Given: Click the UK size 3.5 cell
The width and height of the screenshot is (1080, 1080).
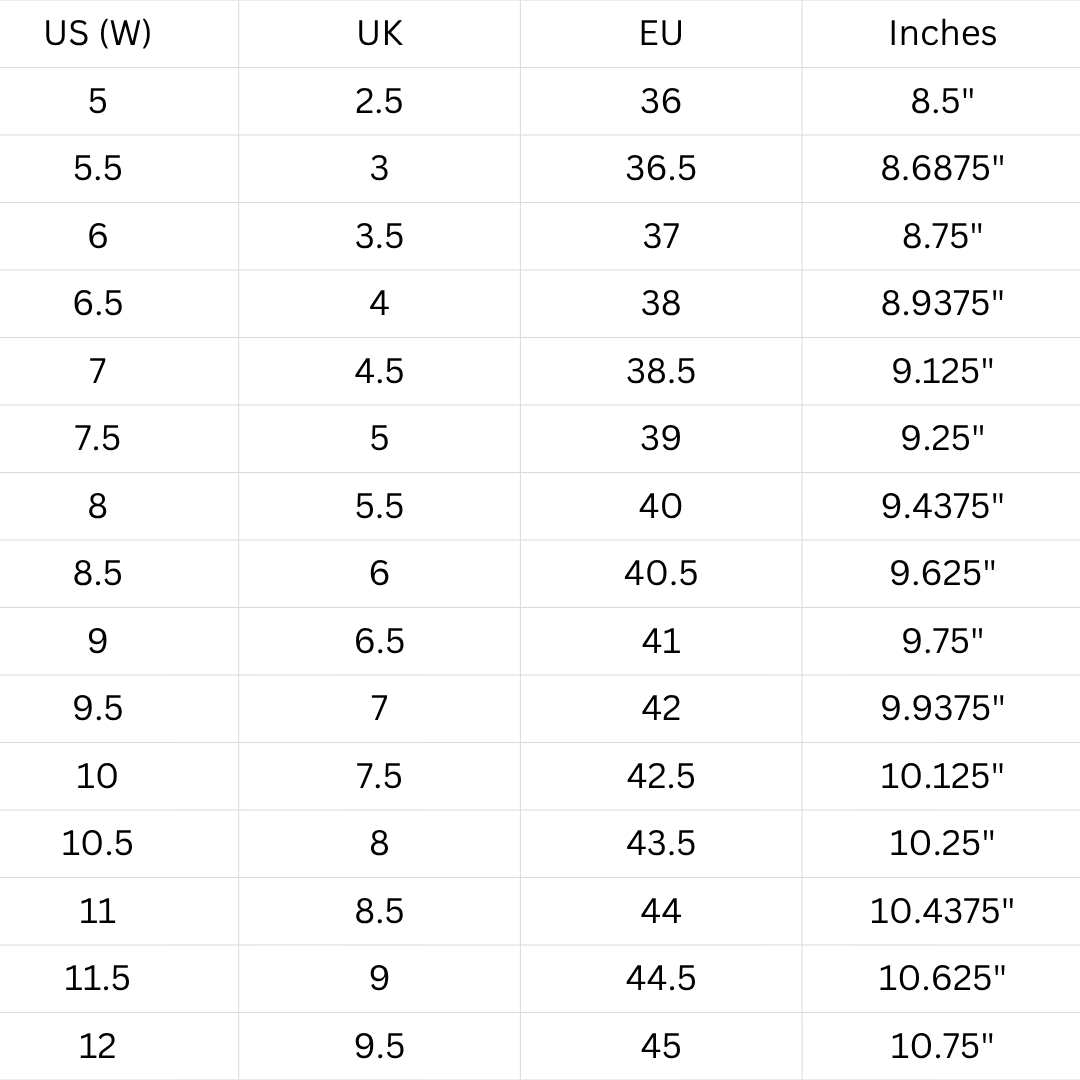Looking at the screenshot, I should point(380,236).
